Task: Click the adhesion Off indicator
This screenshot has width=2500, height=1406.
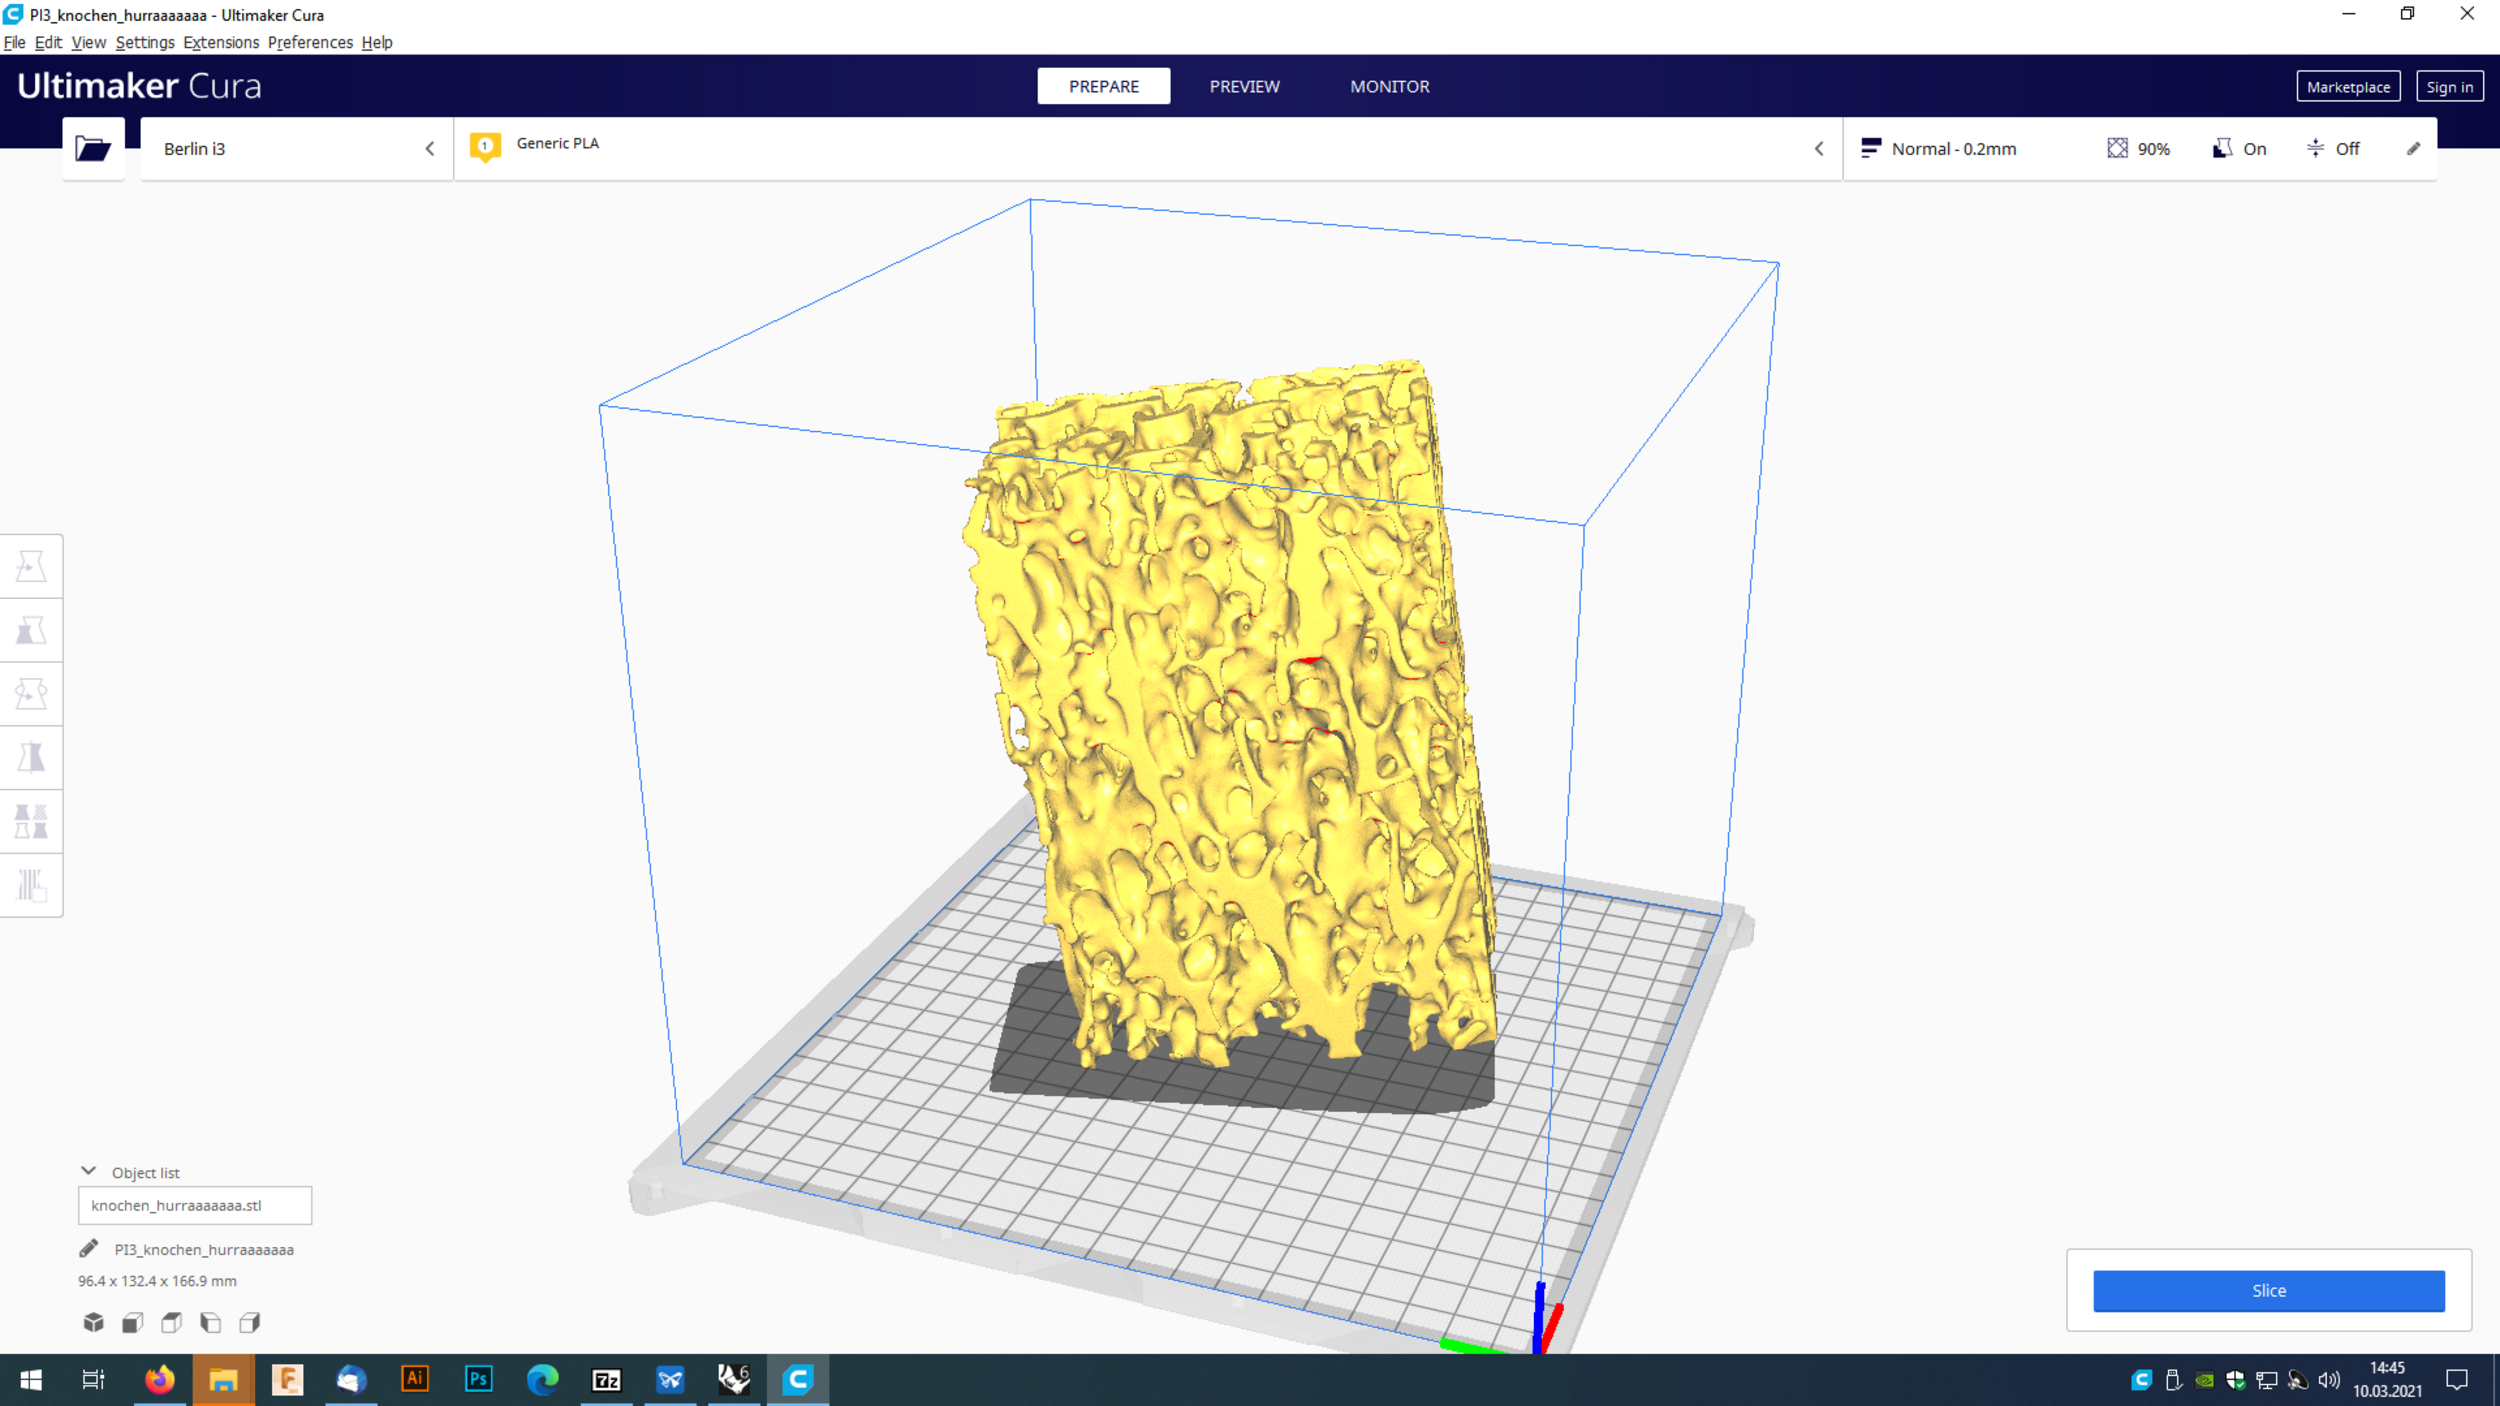Action: point(2333,149)
